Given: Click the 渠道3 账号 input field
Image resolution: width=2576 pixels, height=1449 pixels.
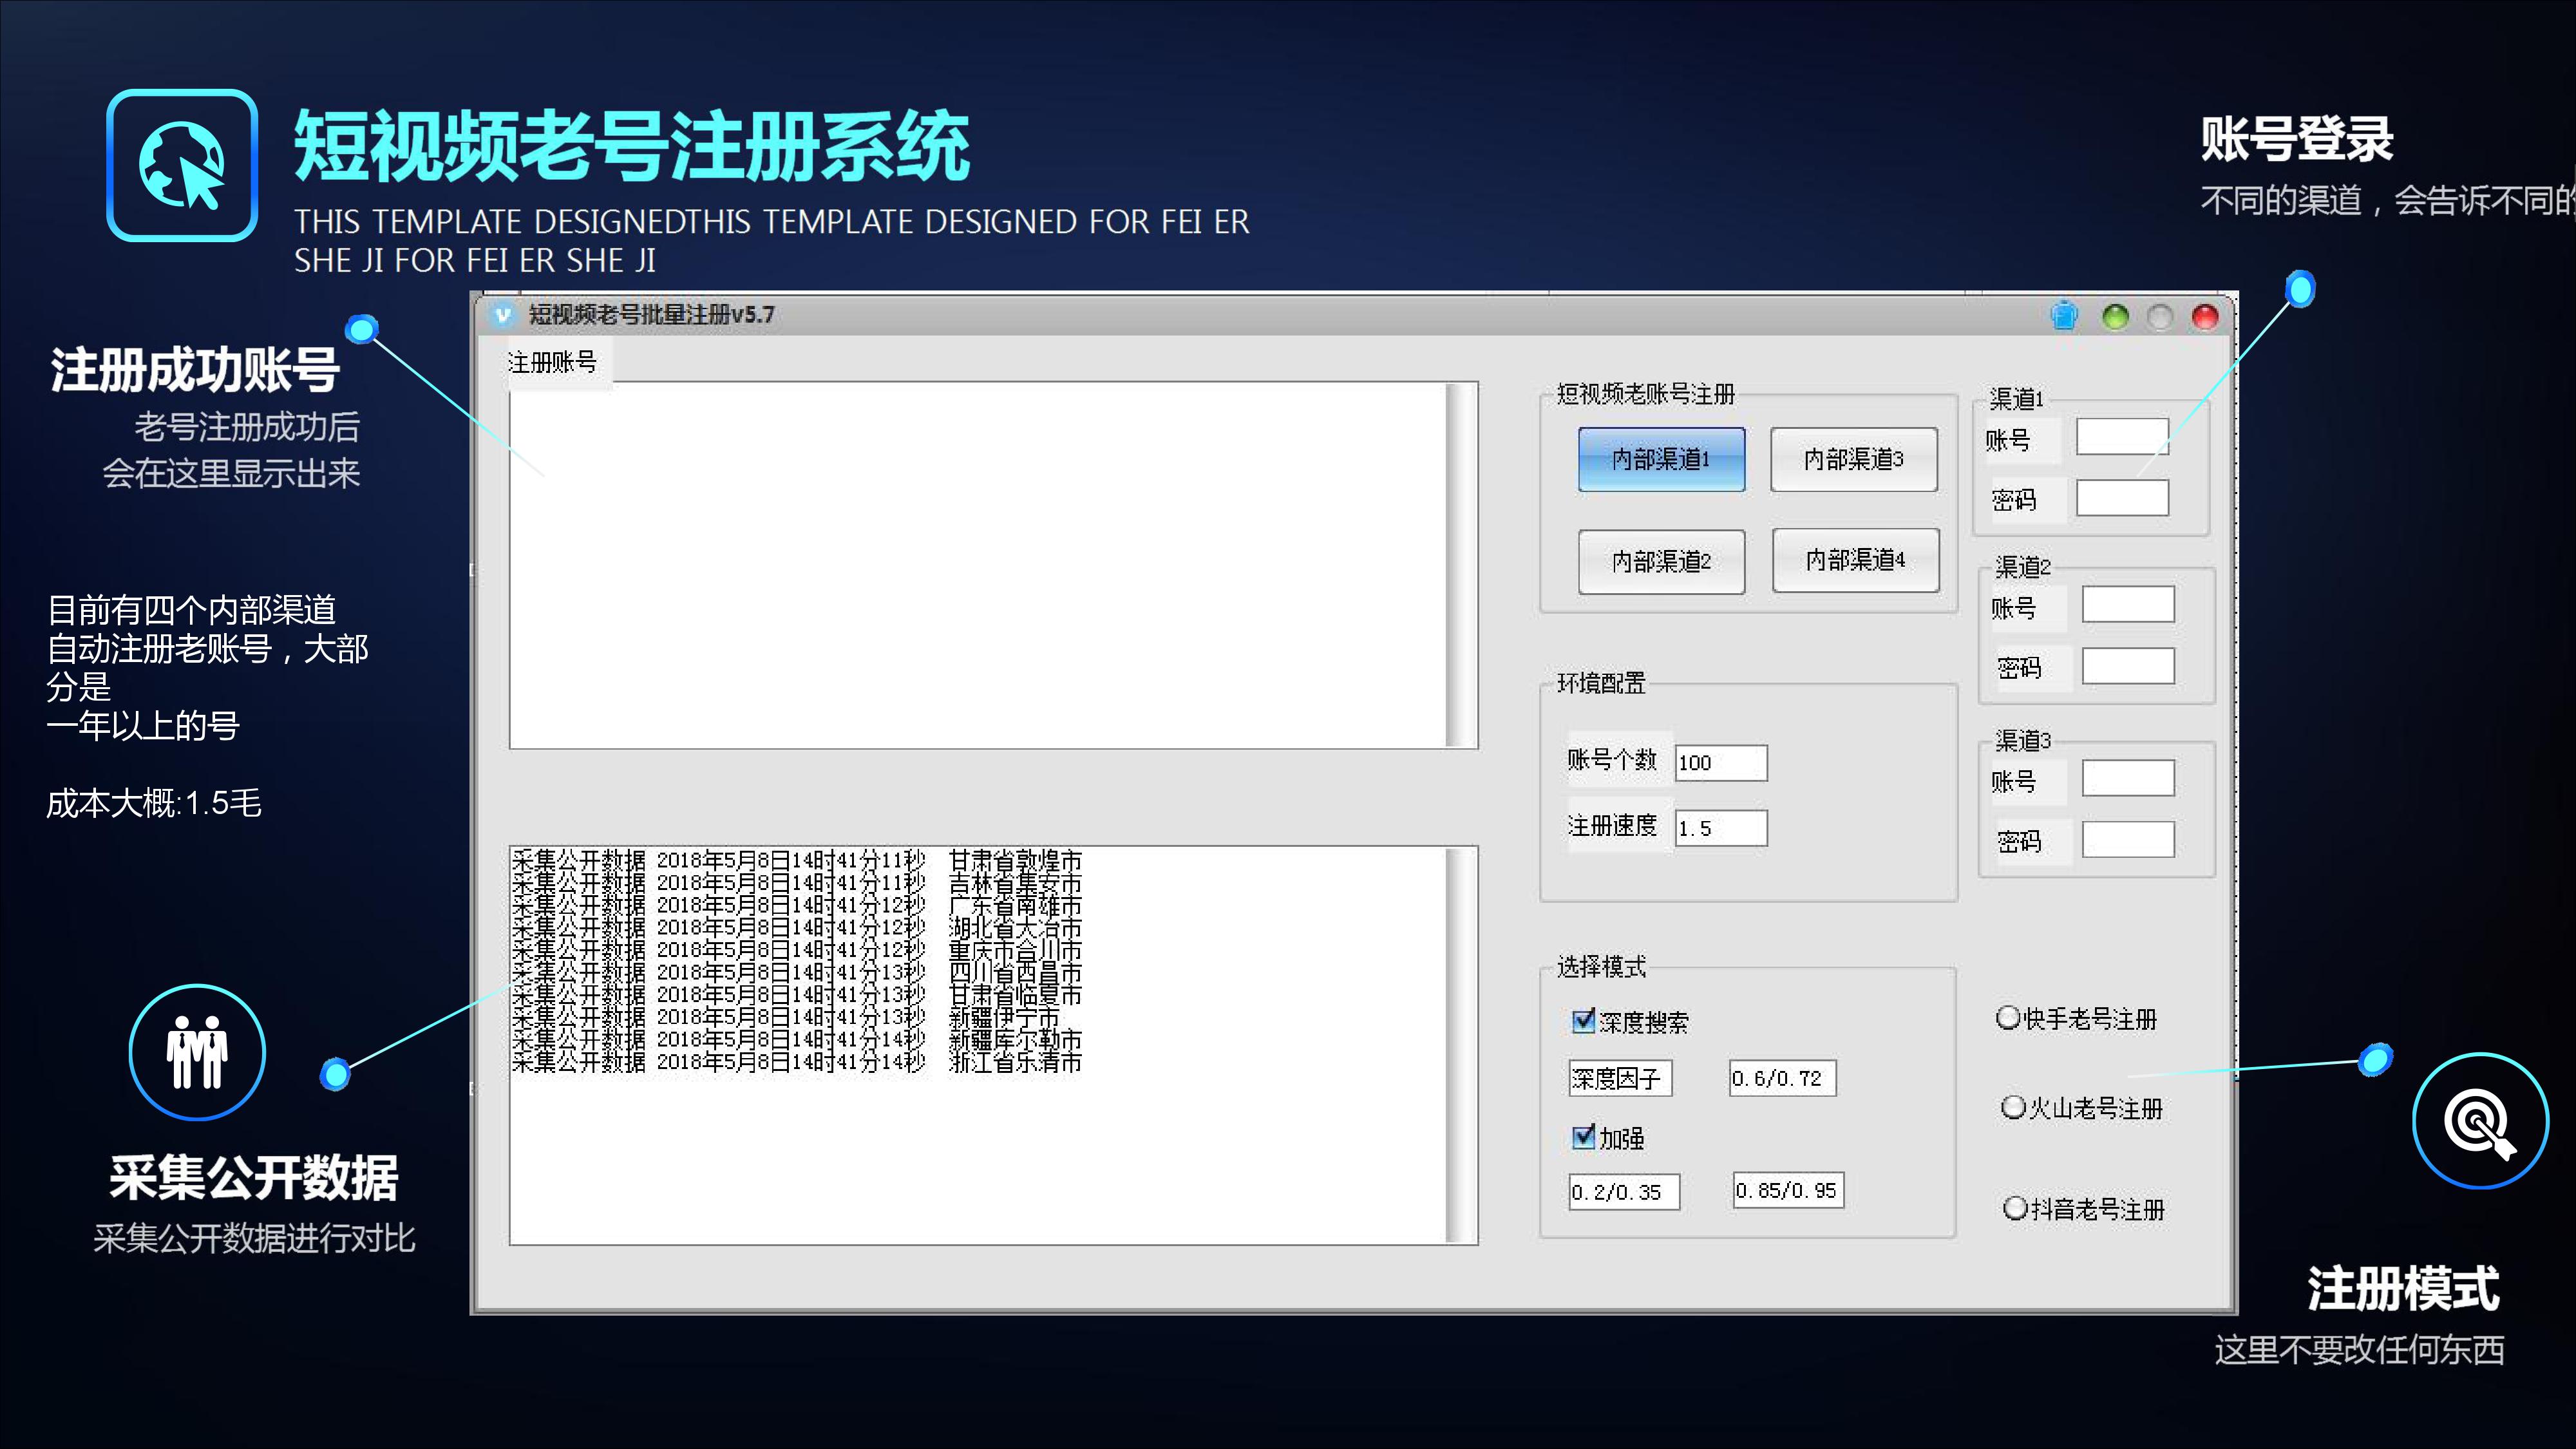Looking at the screenshot, I should coord(2128,778).
